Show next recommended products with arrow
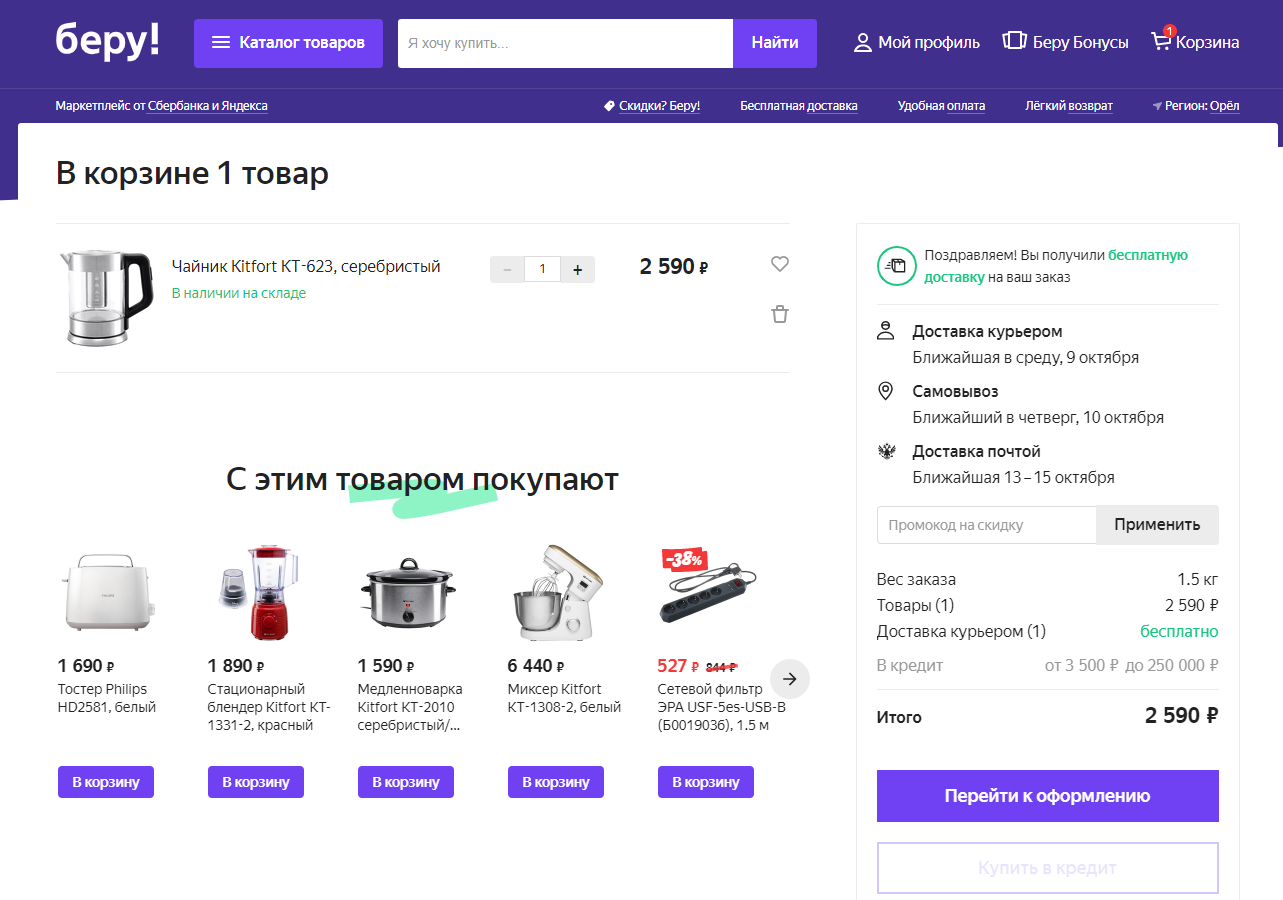 [790, 679]
